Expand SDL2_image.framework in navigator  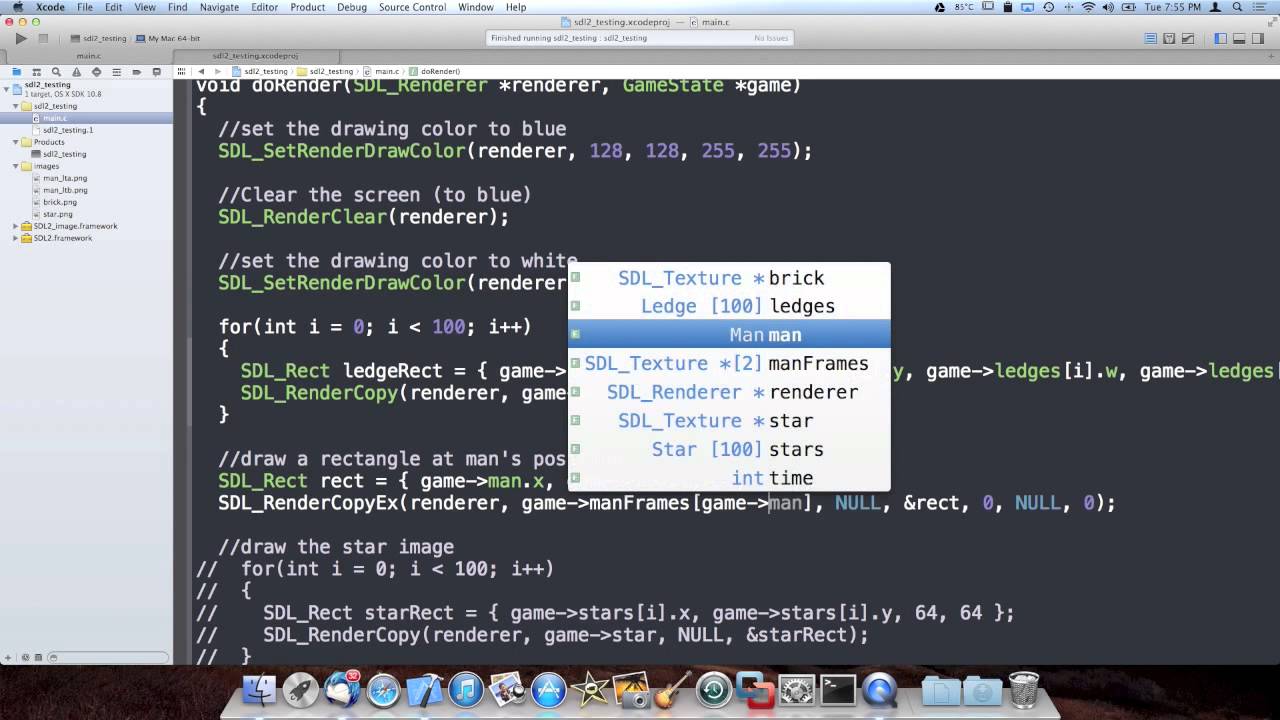tap(16, 226)
